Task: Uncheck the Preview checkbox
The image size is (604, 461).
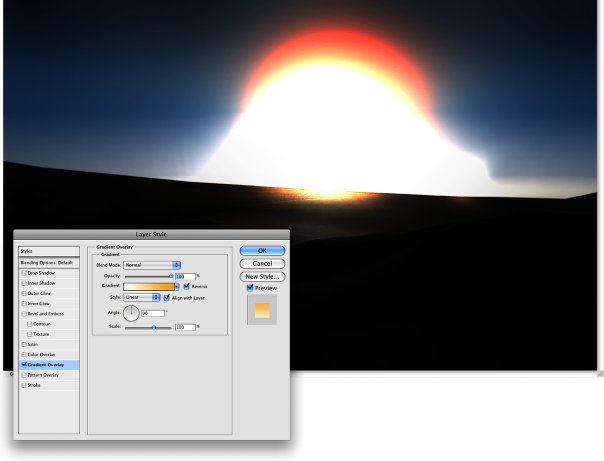Action: click(250, 288)
